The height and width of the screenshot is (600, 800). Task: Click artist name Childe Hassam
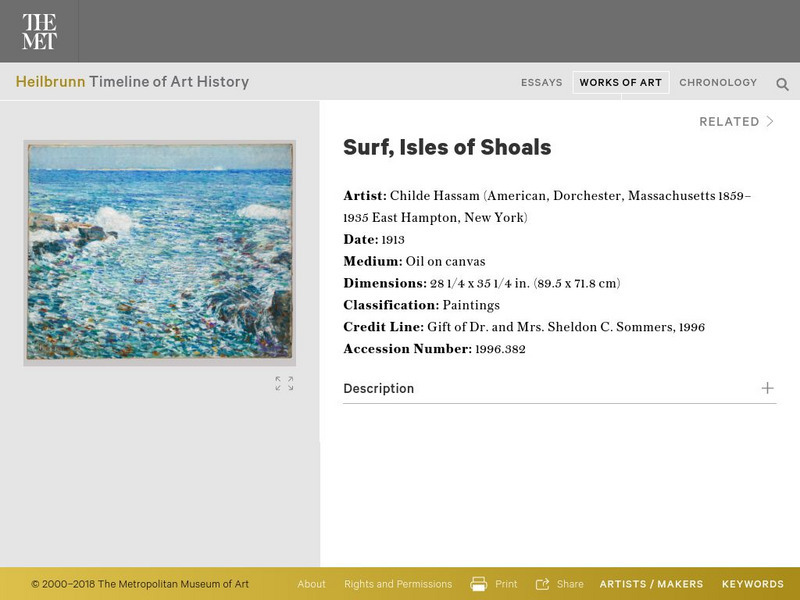pos(435,196)
